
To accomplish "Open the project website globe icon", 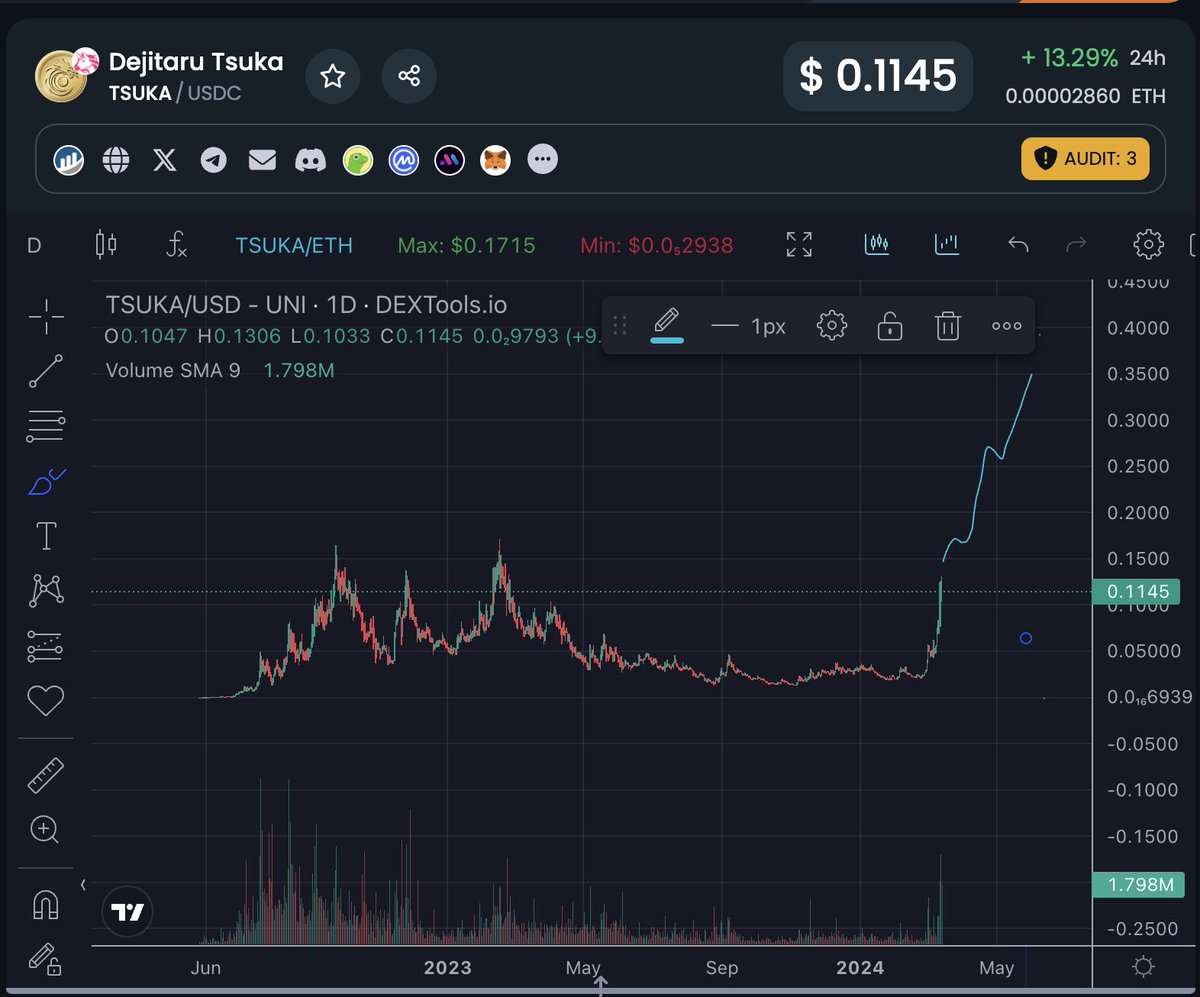I will [x=117, y=159].
